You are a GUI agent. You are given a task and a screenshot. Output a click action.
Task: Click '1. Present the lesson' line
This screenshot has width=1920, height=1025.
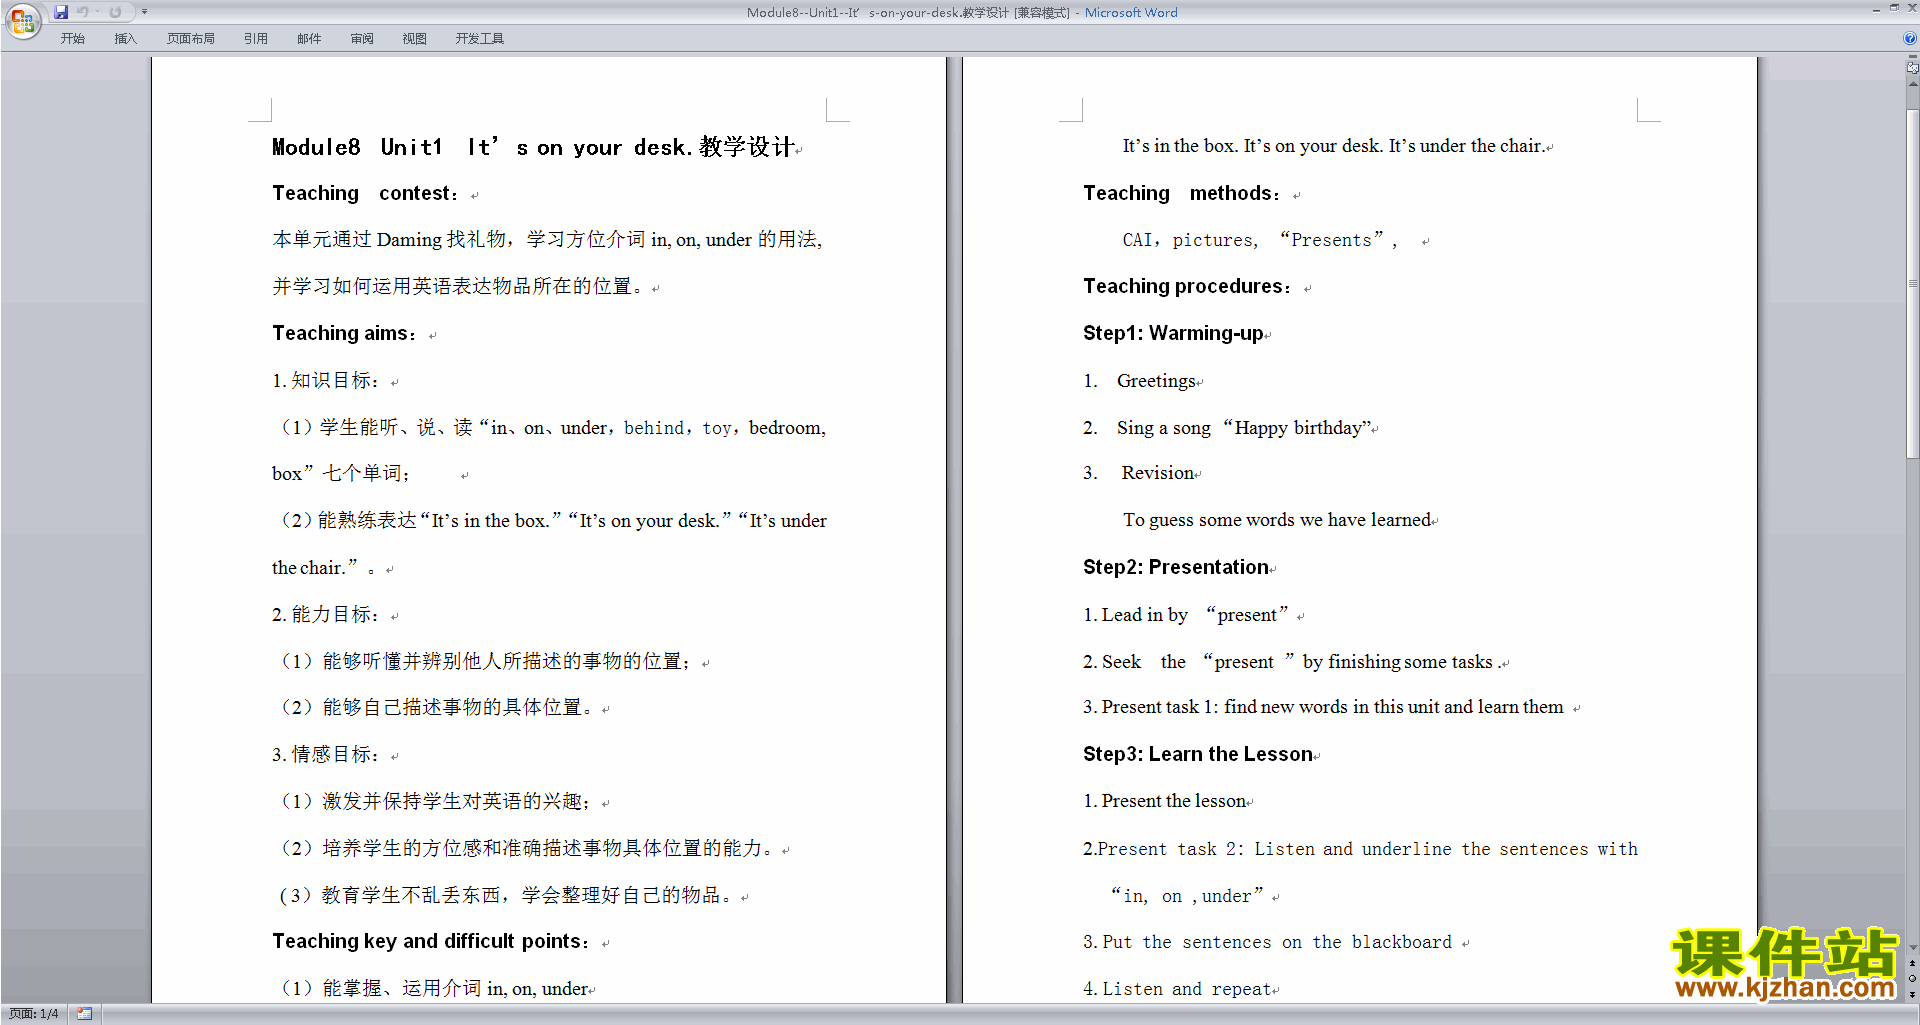pos(1165,801)
